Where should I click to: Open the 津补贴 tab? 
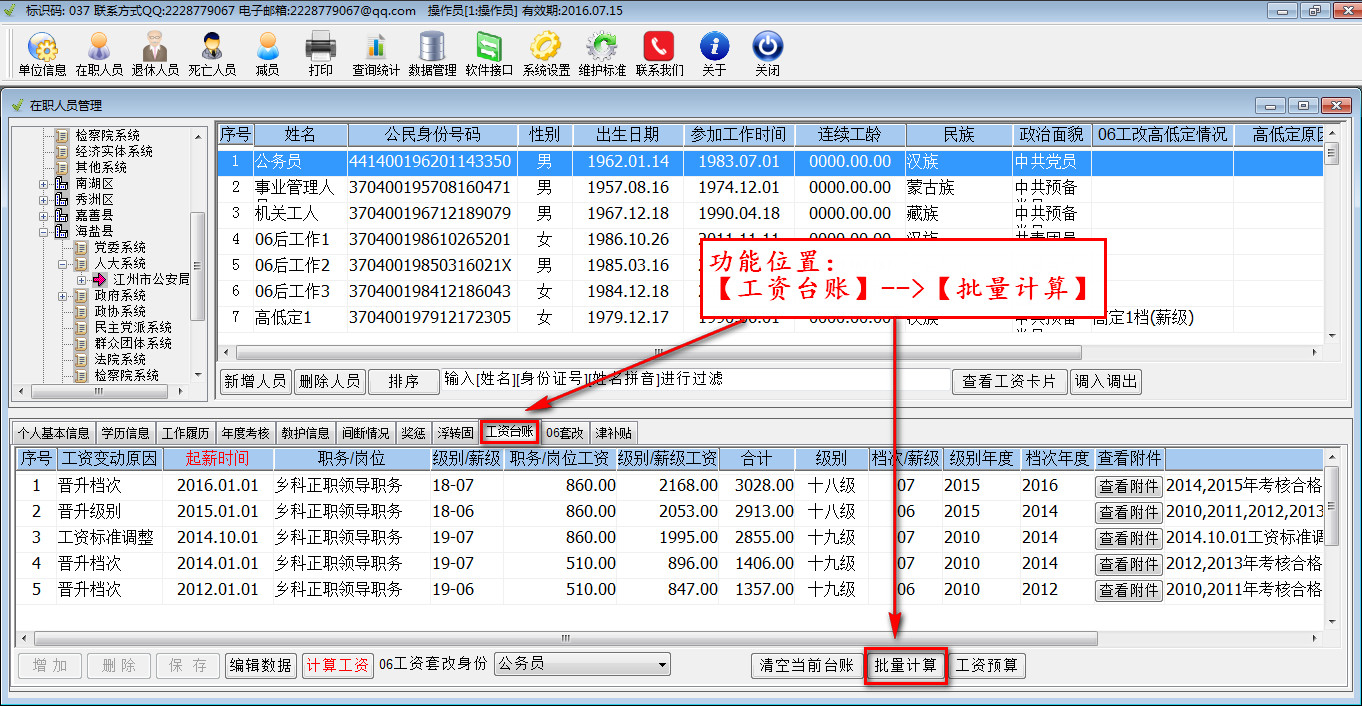[613, 433]
